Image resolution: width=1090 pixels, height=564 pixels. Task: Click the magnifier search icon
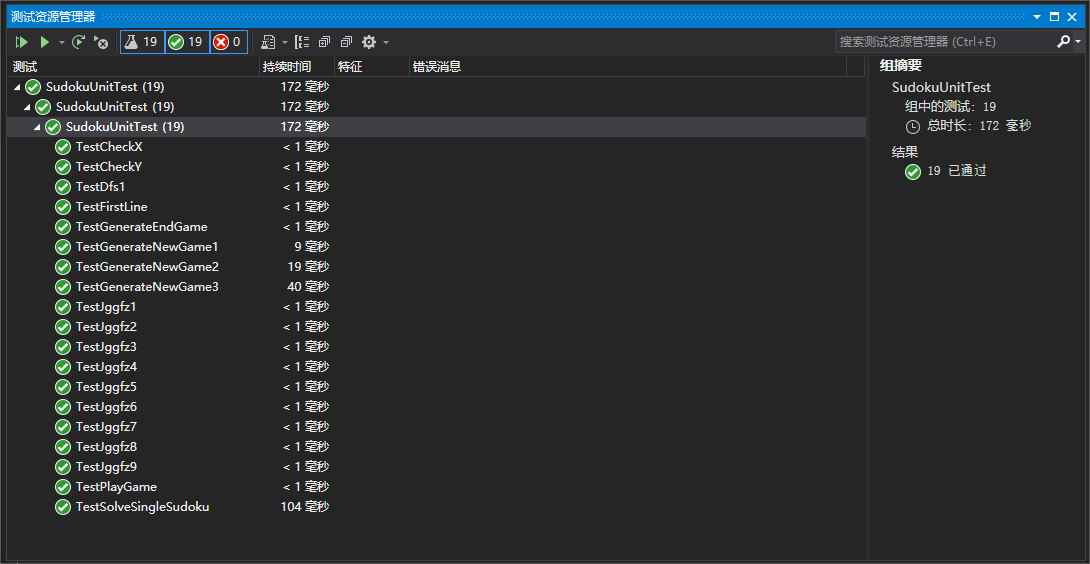[x=1064, y=42]
